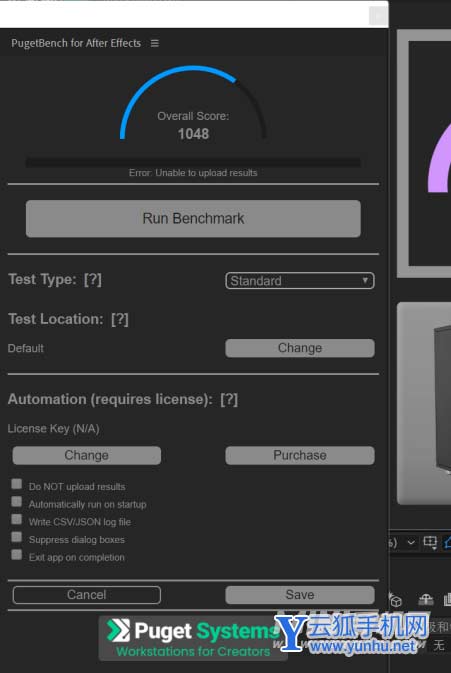This screenshot has width=451, height=673.
Task: Click Change button for Test Location
Action: [x=300, y=348]
